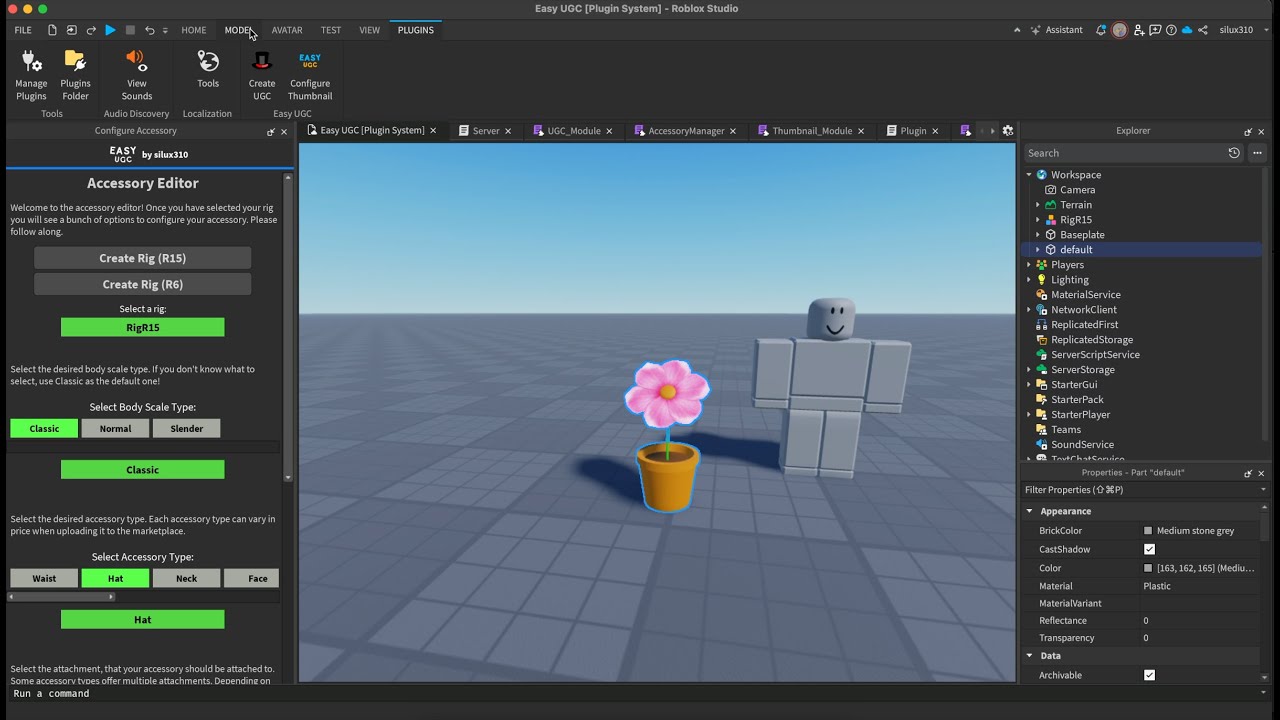This screenshot has width=1280, height=720.
Task: Click the green RigR15 rig button
Action: pyautogui.click(x=143, y=327)
